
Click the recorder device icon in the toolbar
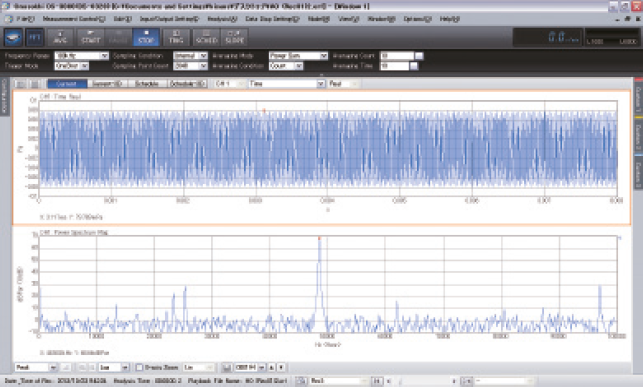coord(13,38)
